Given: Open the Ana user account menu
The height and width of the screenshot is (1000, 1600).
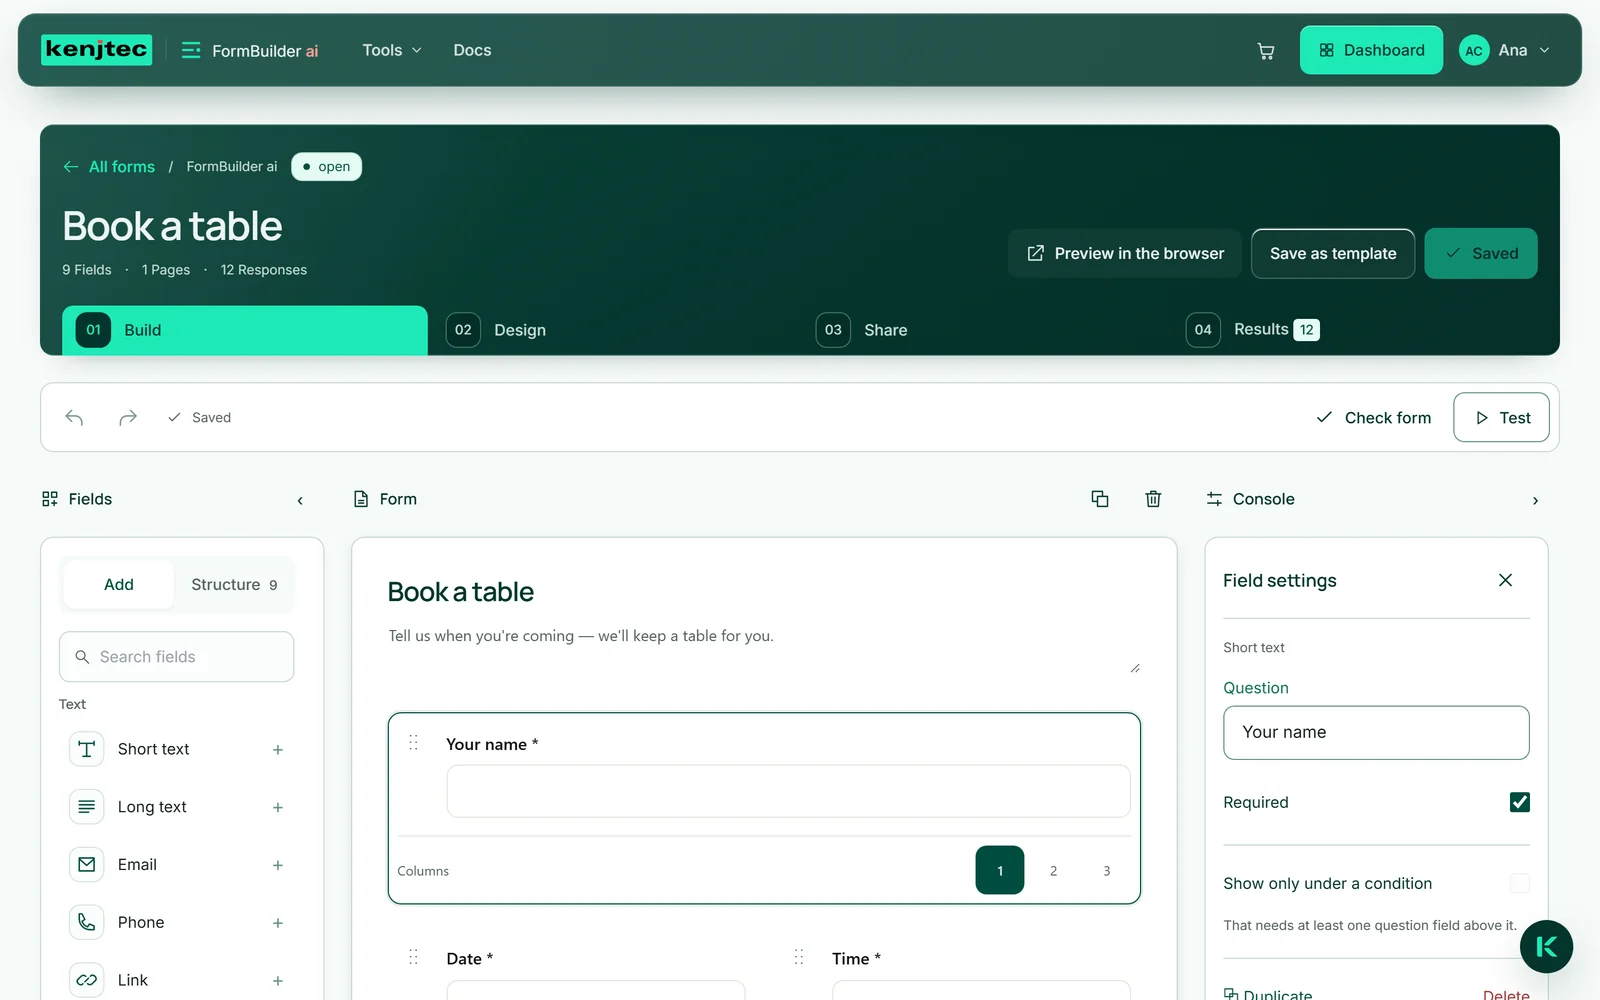Looking at the screenshot, I should tap(1505, 50).
